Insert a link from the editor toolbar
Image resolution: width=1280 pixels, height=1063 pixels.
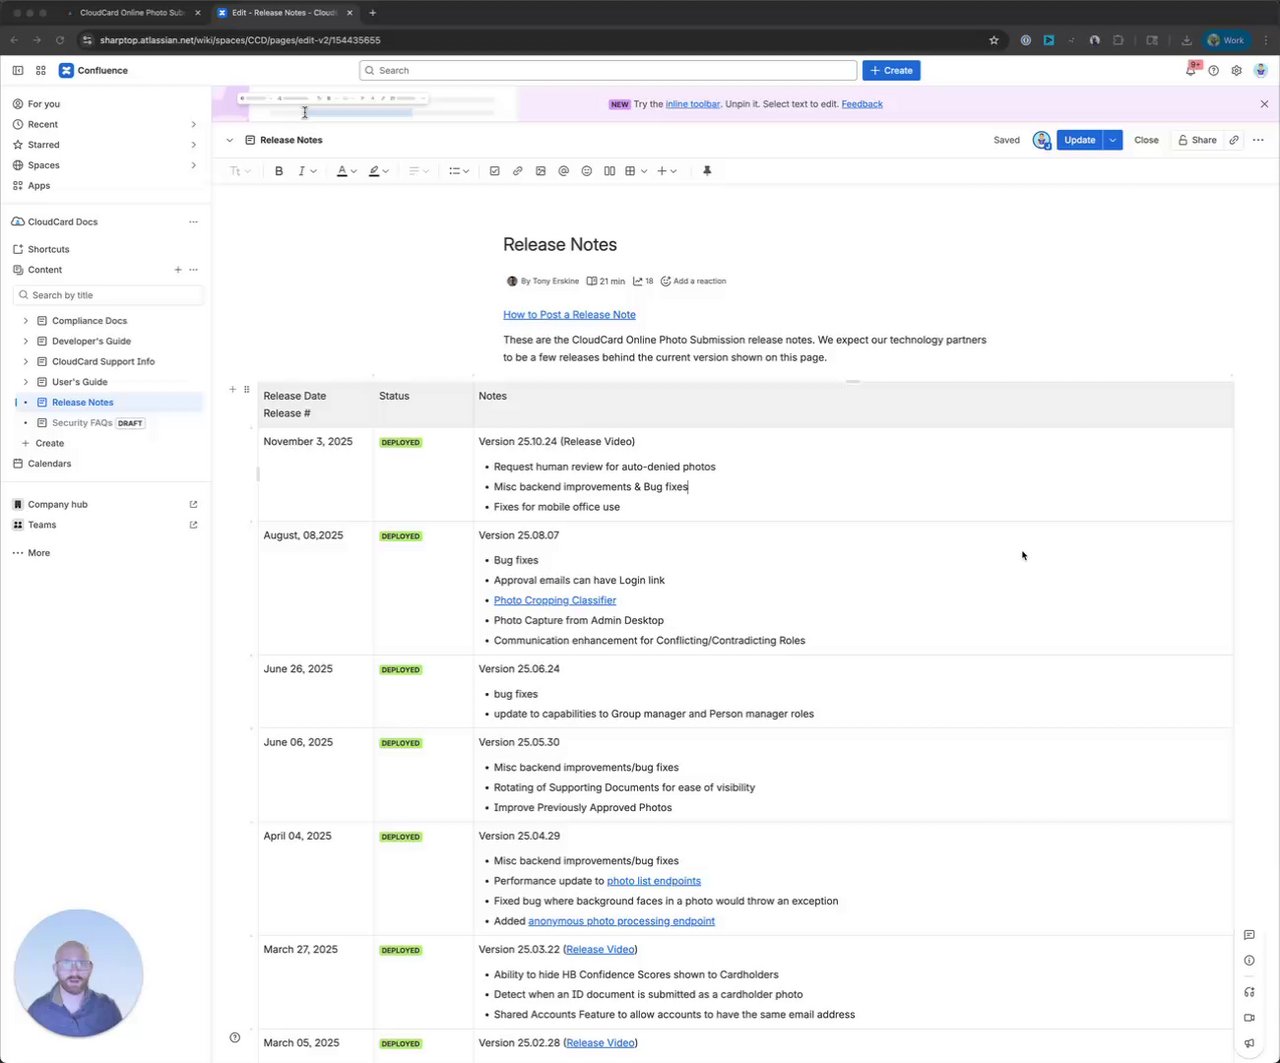(517, 171)
